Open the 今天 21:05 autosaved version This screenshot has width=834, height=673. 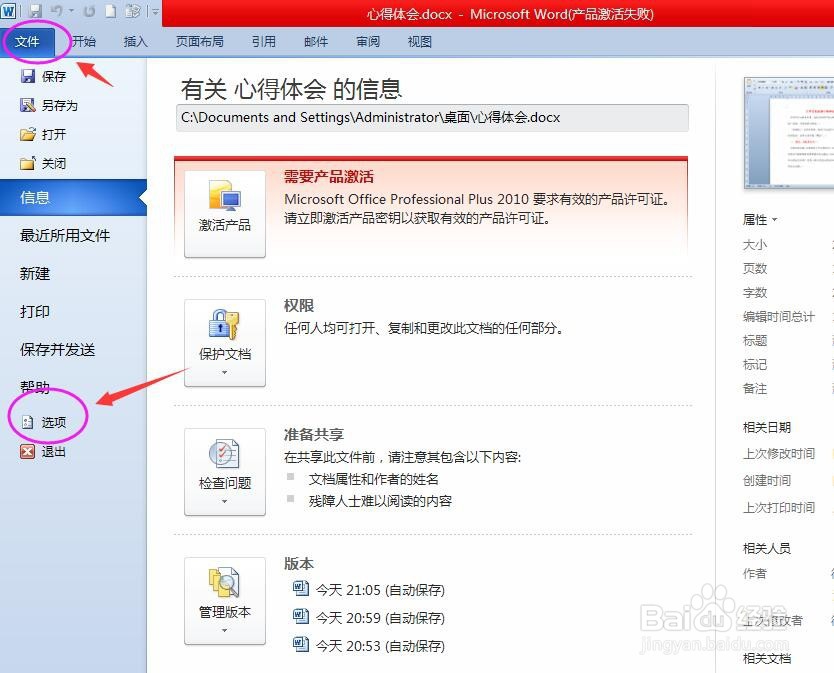(380, 590)
